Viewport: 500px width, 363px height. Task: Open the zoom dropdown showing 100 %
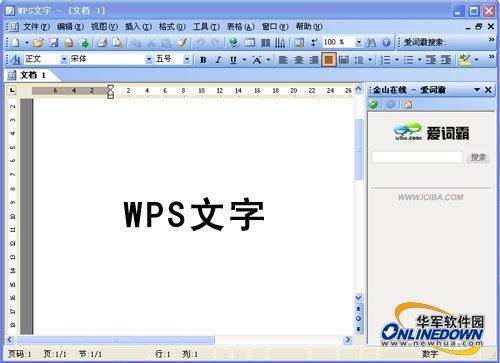point(359,42)
